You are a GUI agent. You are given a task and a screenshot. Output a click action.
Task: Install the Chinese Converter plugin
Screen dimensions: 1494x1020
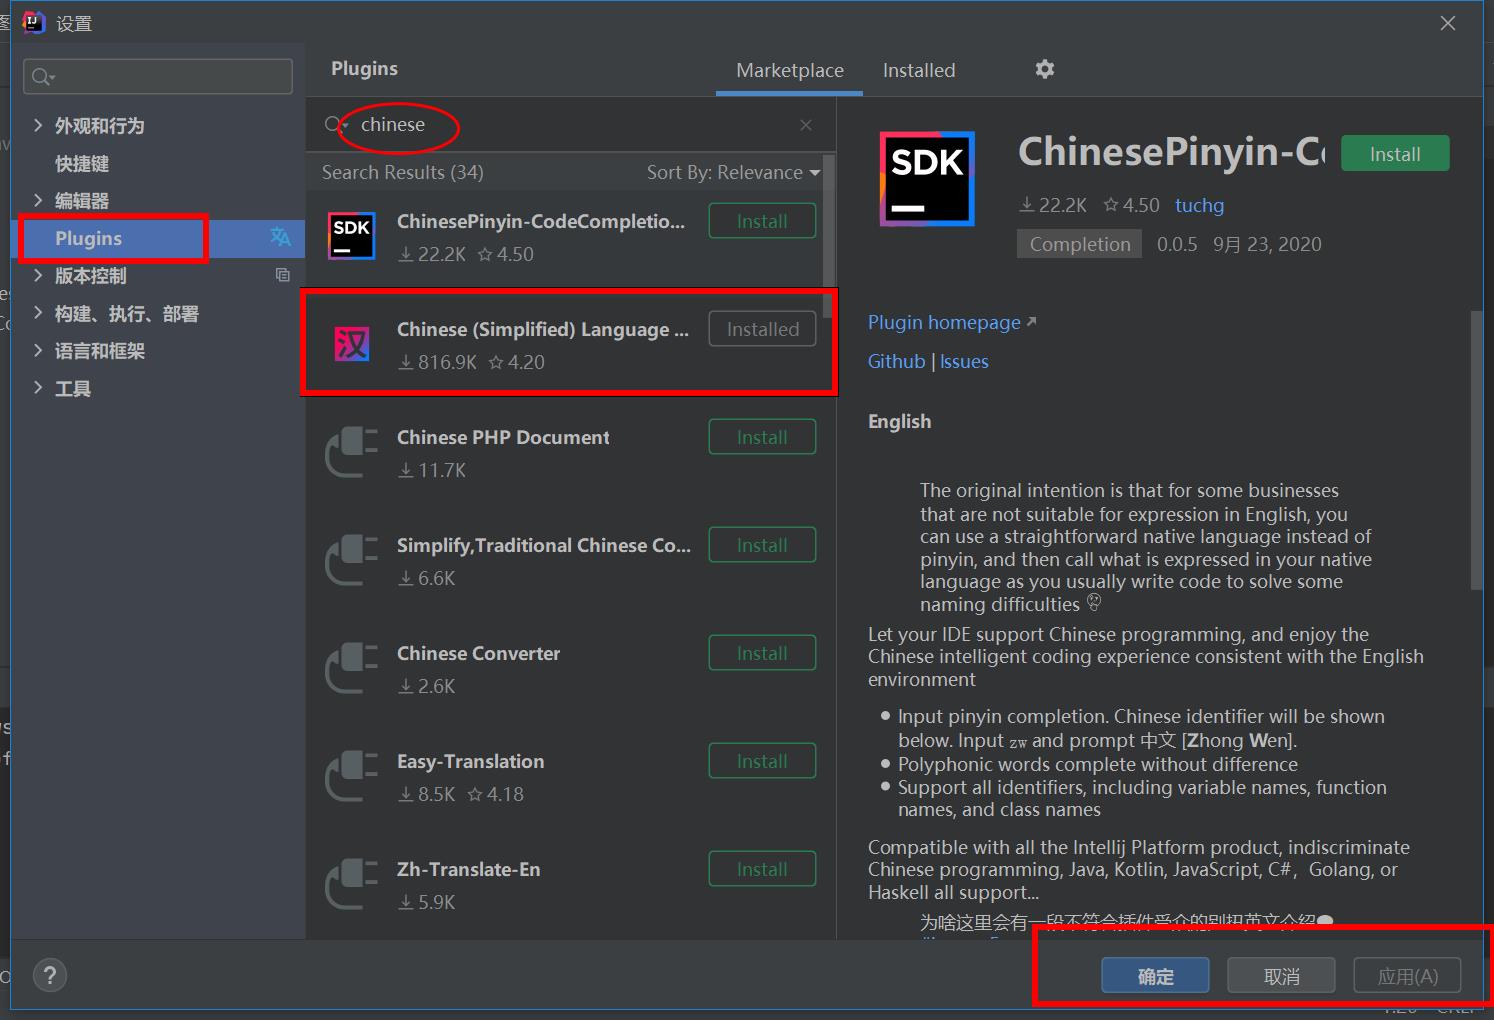coord(762,653)
